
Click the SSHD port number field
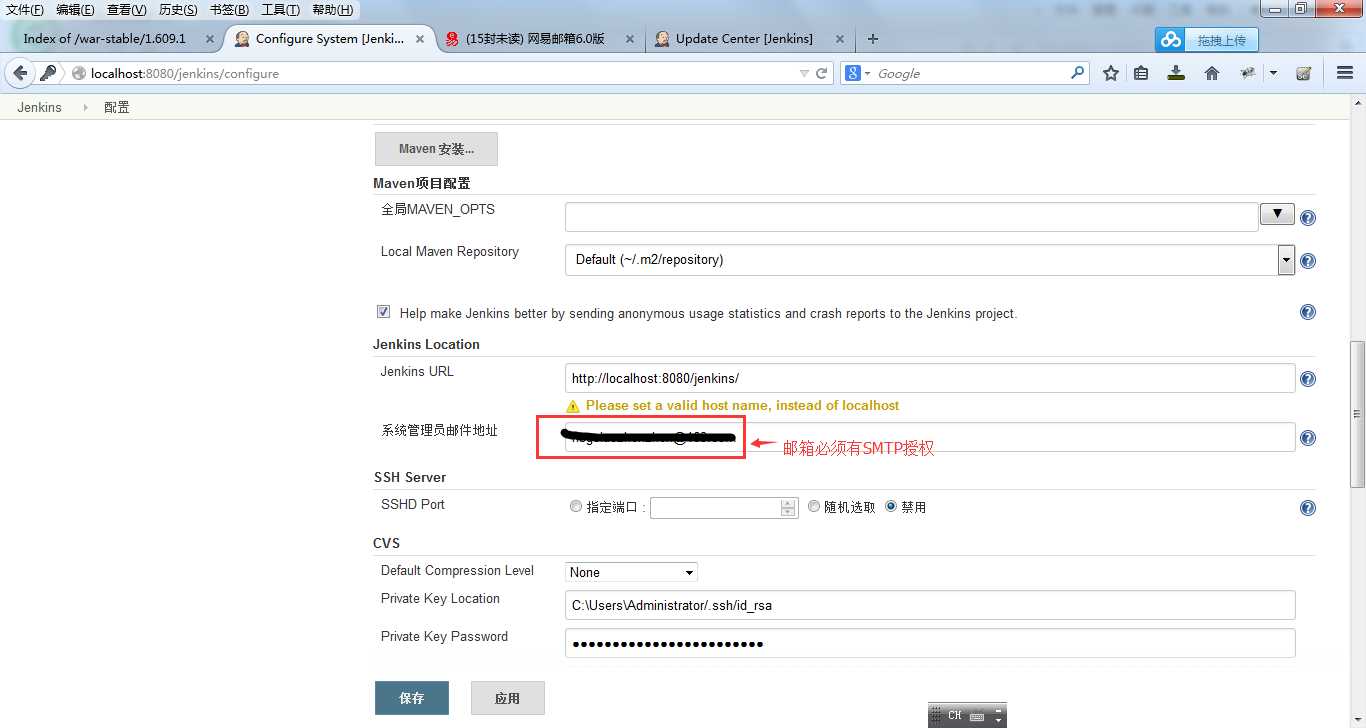click(716, 508)
